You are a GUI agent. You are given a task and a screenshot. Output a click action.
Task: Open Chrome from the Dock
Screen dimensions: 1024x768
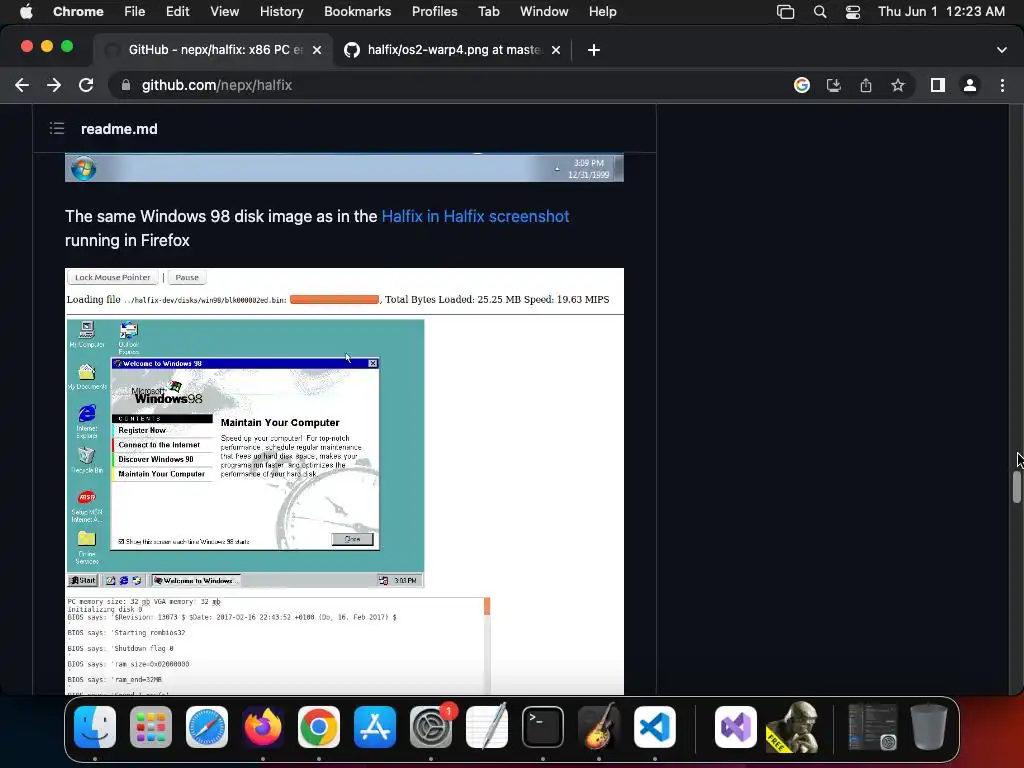319,727
